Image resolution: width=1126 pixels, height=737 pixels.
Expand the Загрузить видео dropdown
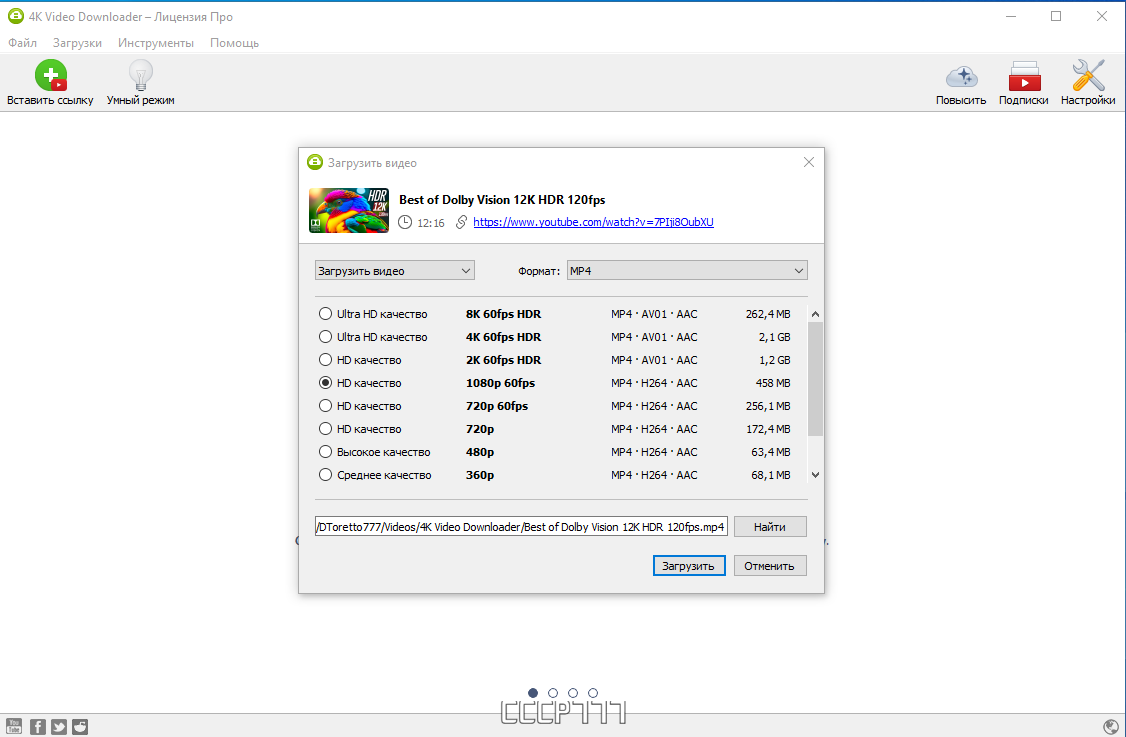coord(394,271)
